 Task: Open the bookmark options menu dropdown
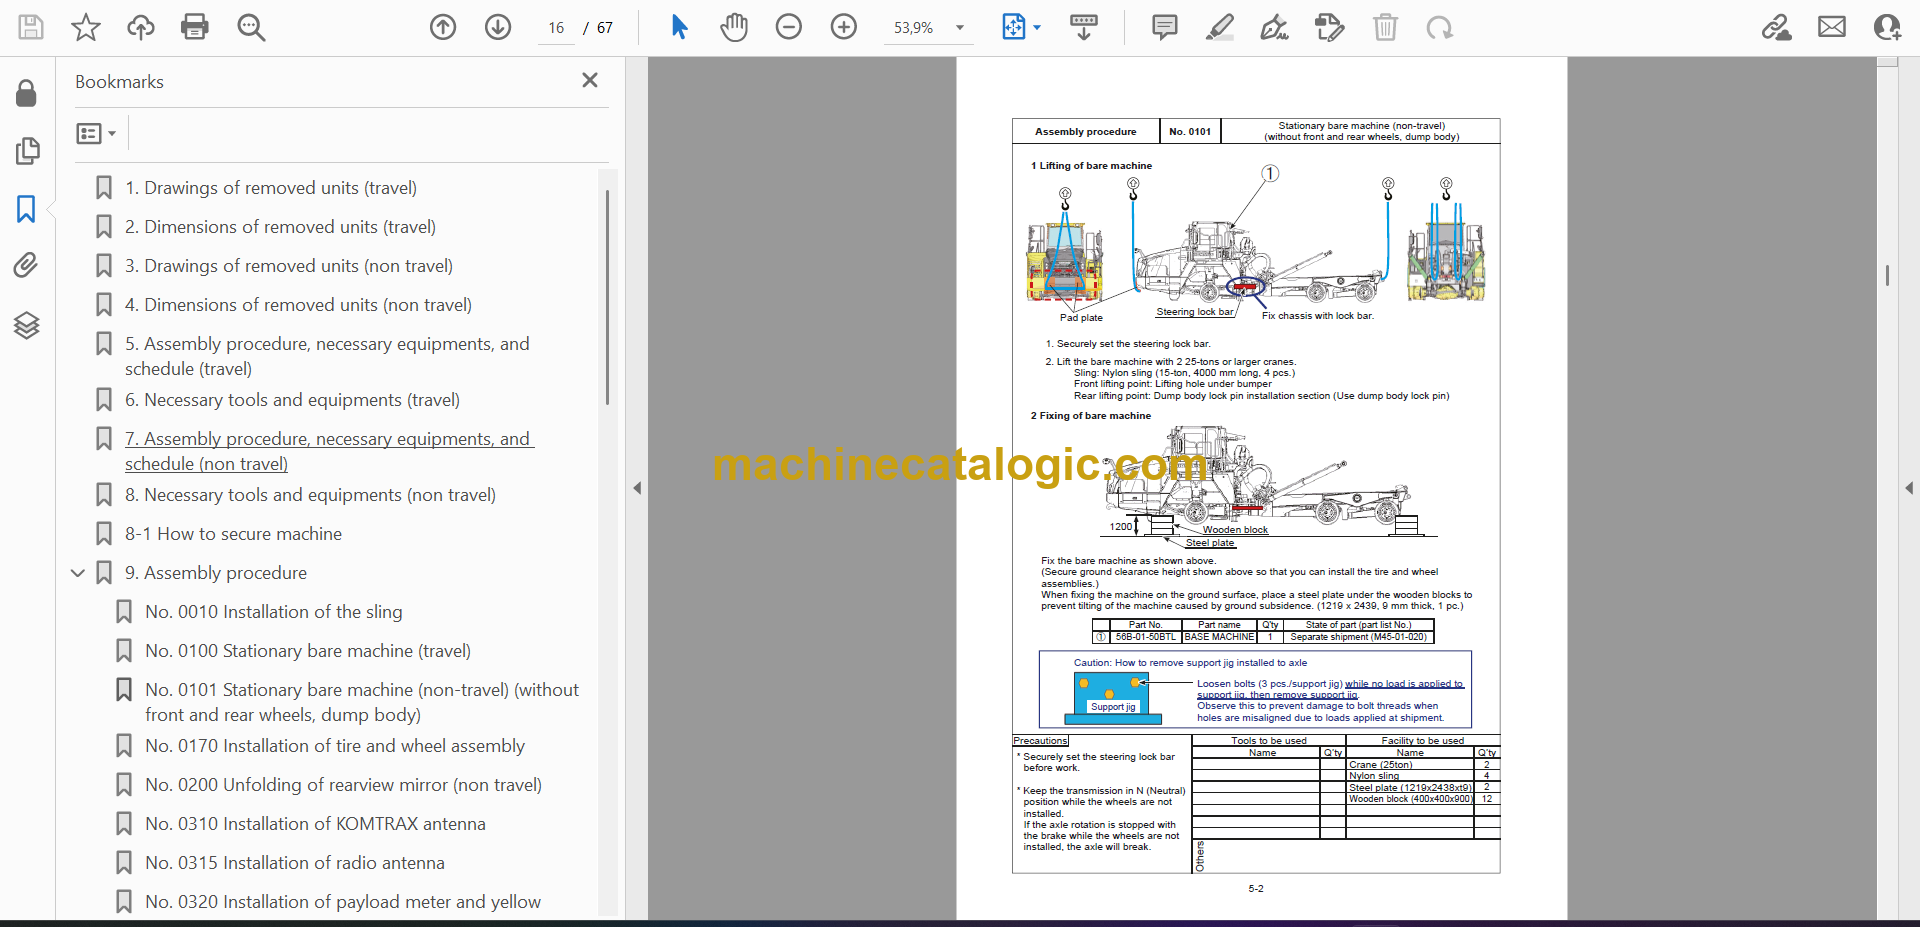click(97, 133)
